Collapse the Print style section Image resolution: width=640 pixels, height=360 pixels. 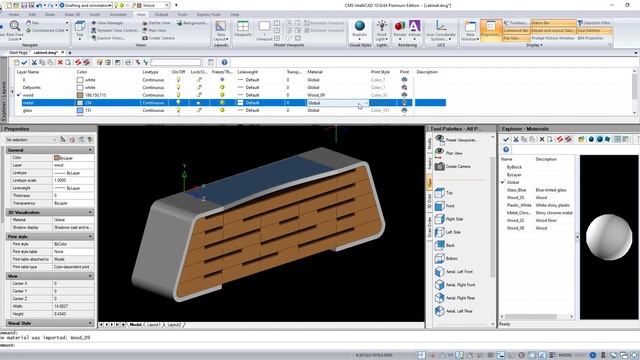pyautogui.click(x=90, y=236)
